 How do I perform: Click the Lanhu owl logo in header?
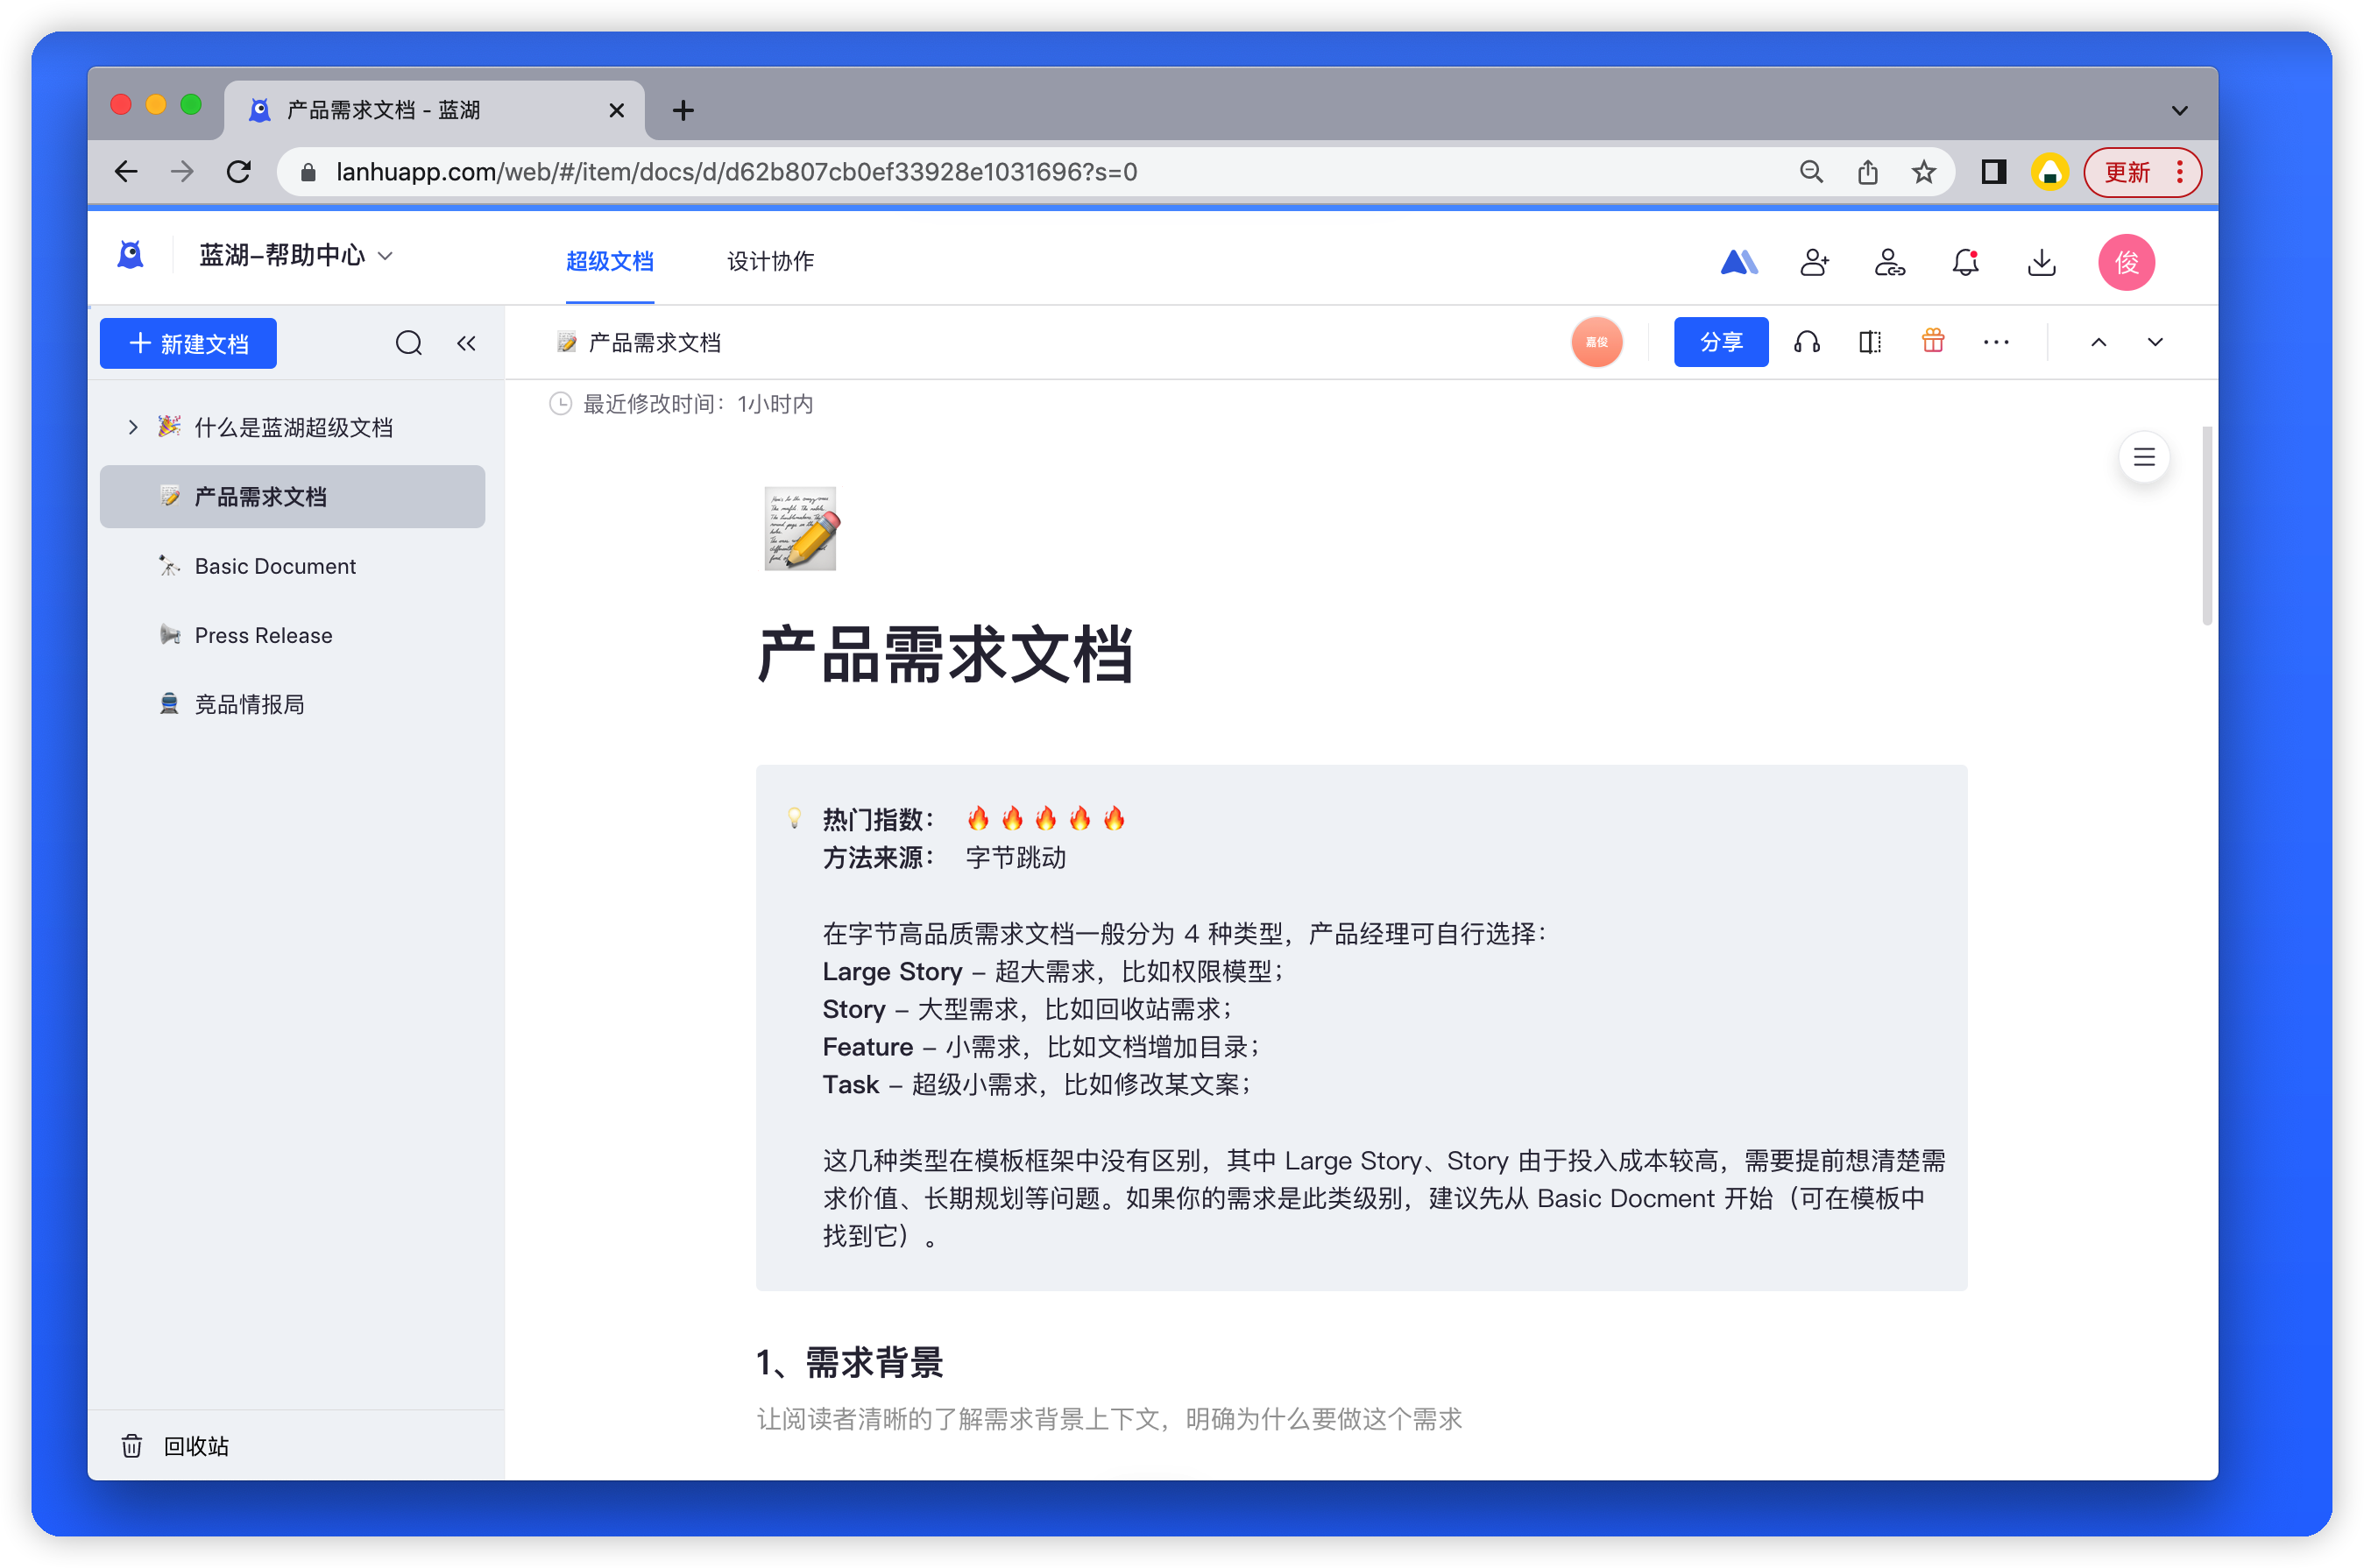click(x=130, y=256)
